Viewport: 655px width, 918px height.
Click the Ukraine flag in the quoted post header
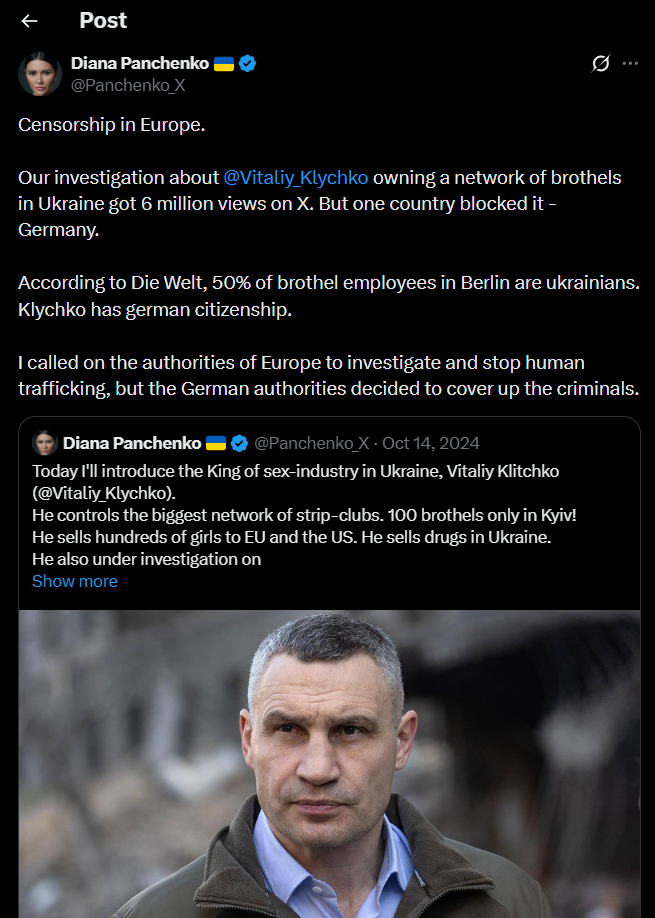(216, 443)
